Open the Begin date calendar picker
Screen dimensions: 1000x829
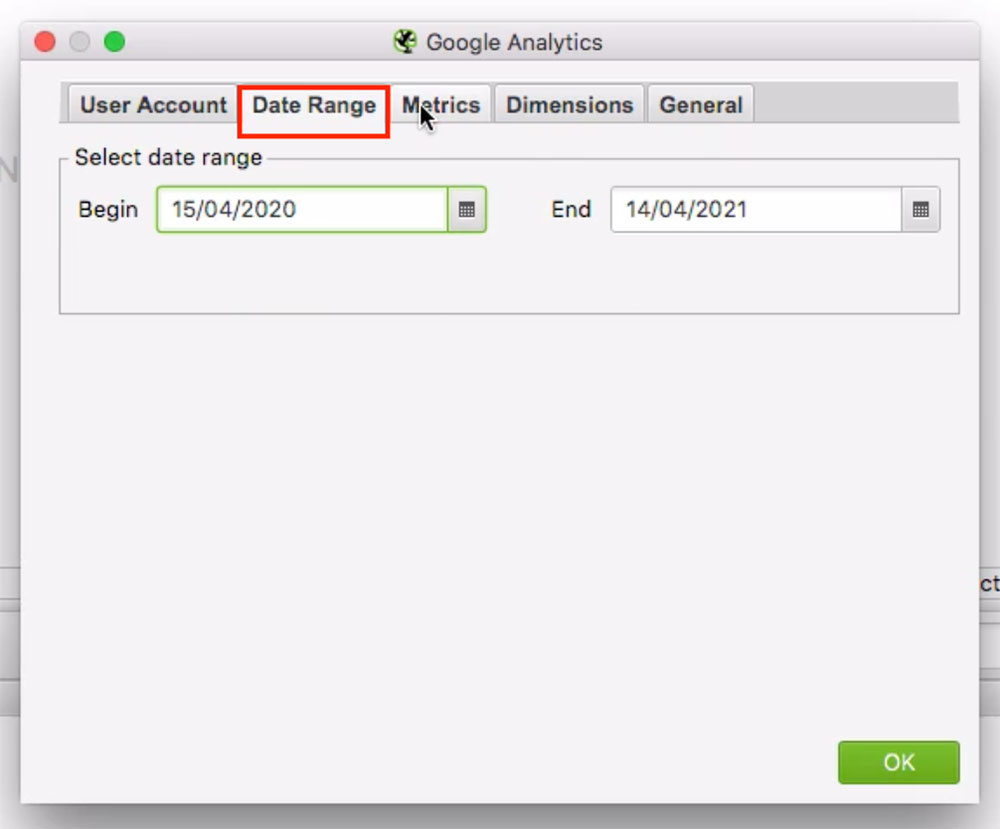coord(467,209)
